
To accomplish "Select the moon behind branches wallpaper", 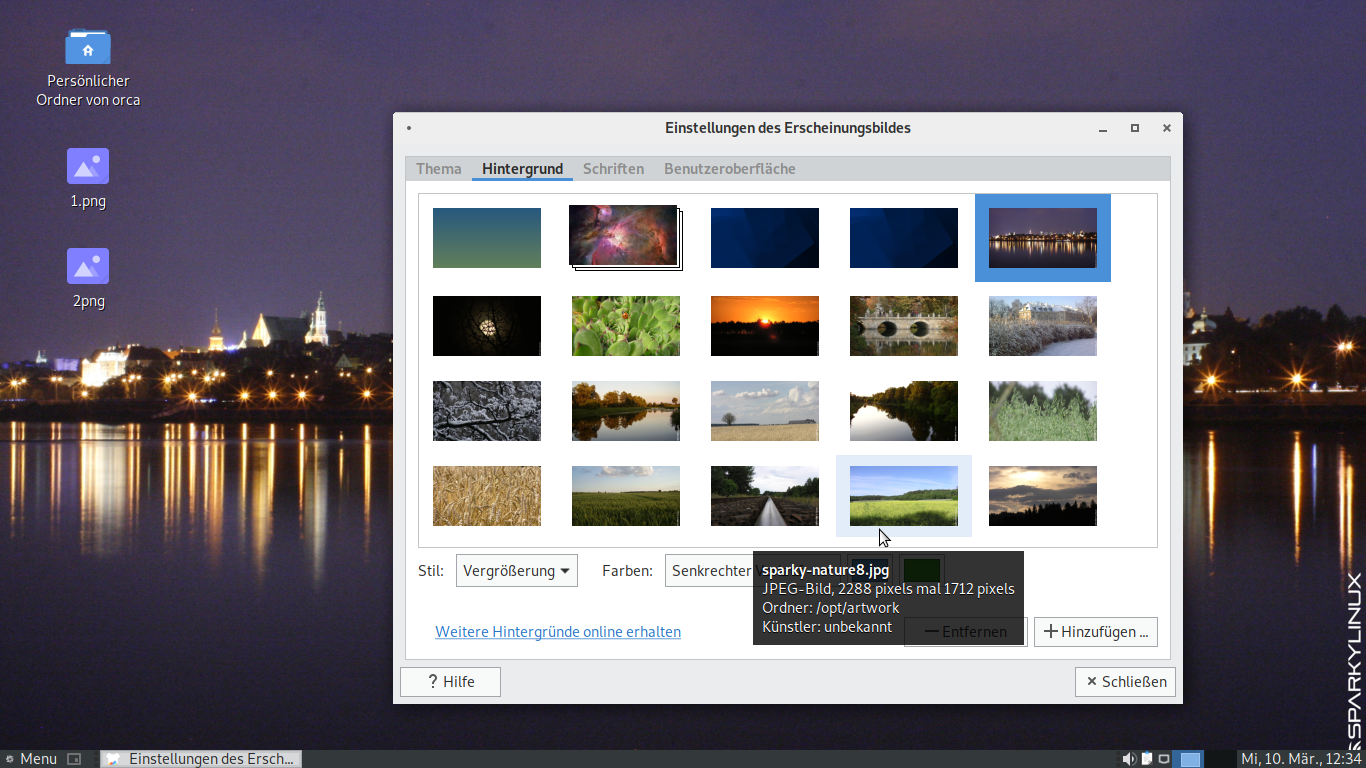I will pos(487,326).
